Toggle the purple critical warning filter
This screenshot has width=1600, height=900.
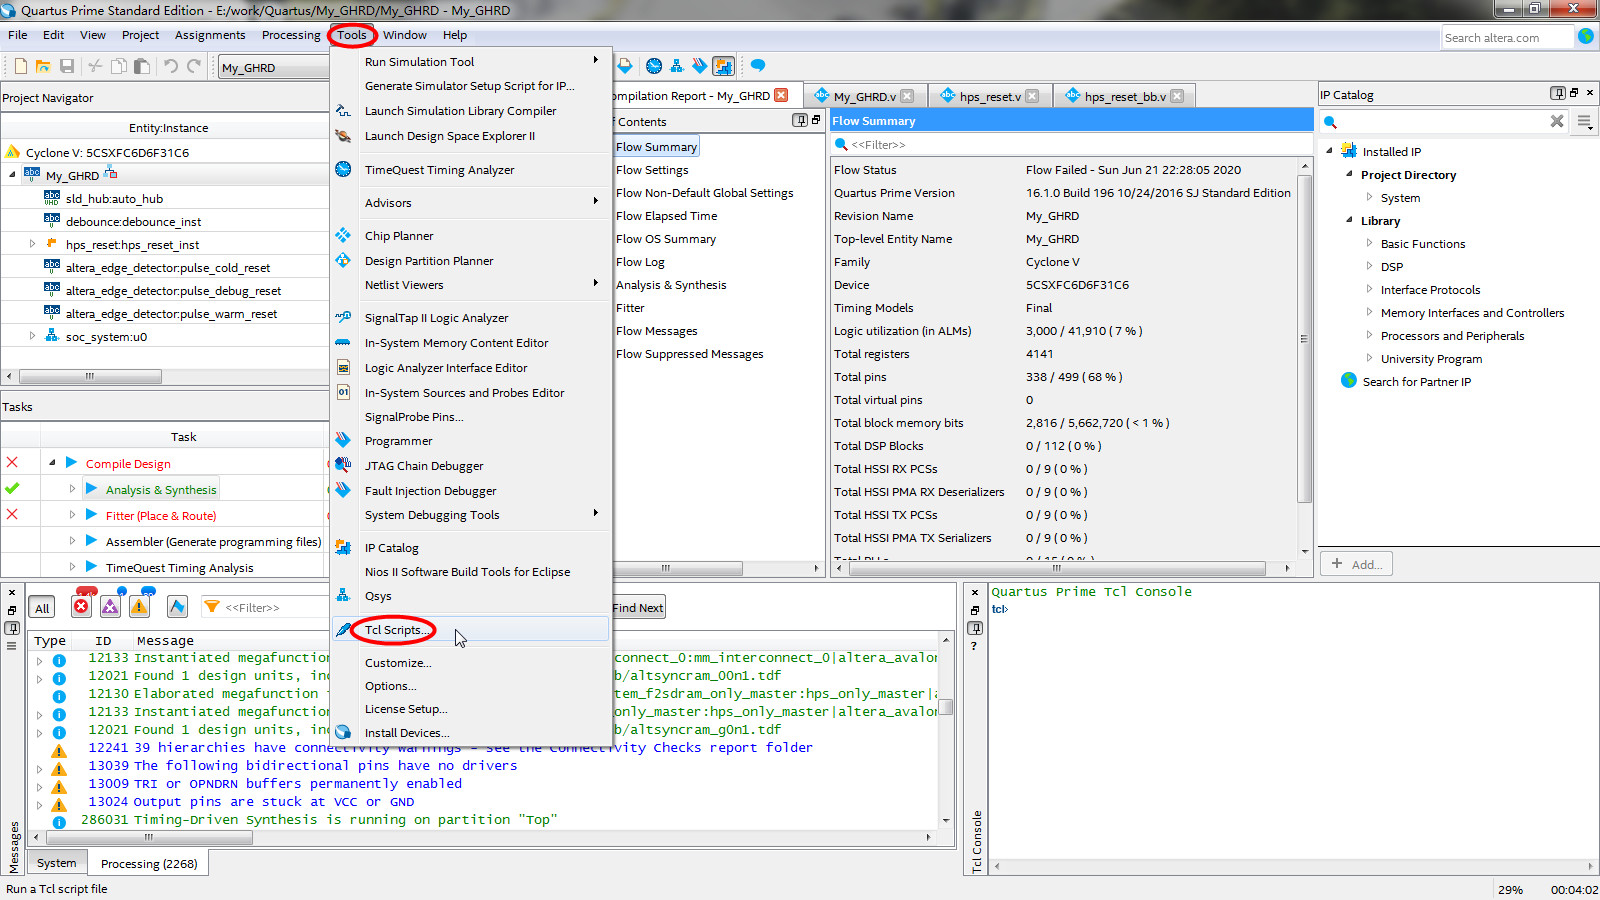pyautogui.click(x=110, y=606)
